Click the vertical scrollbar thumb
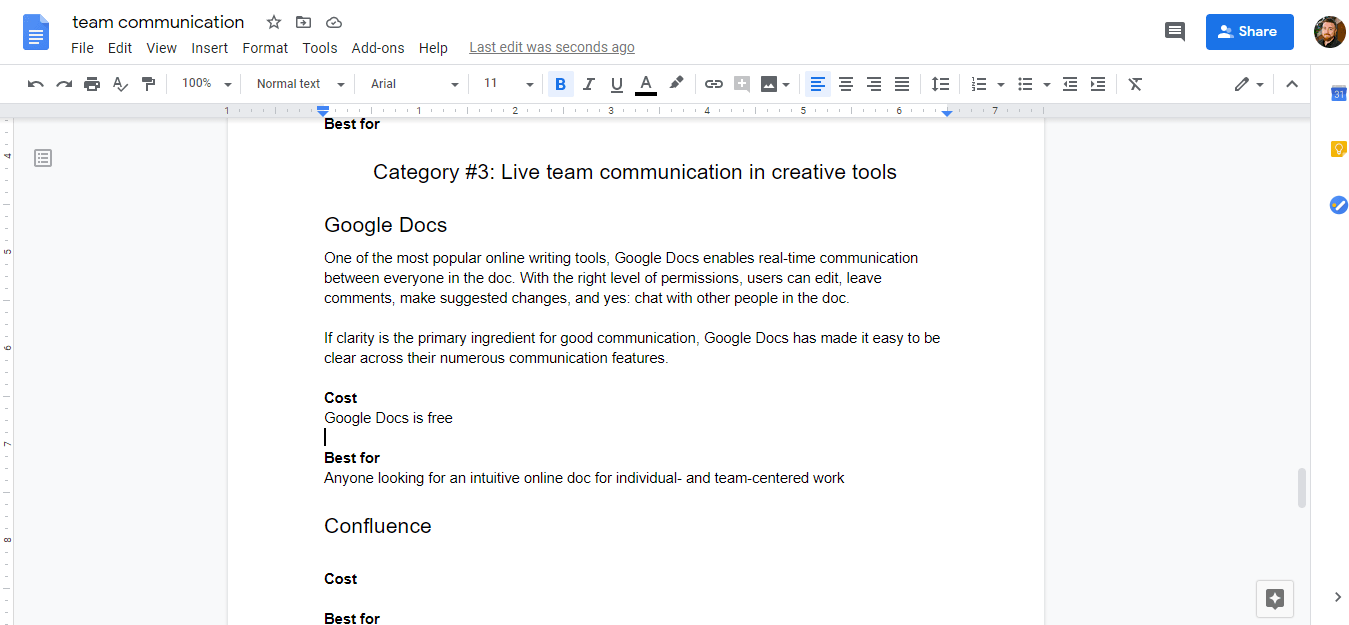 (x=1301, y=487)
